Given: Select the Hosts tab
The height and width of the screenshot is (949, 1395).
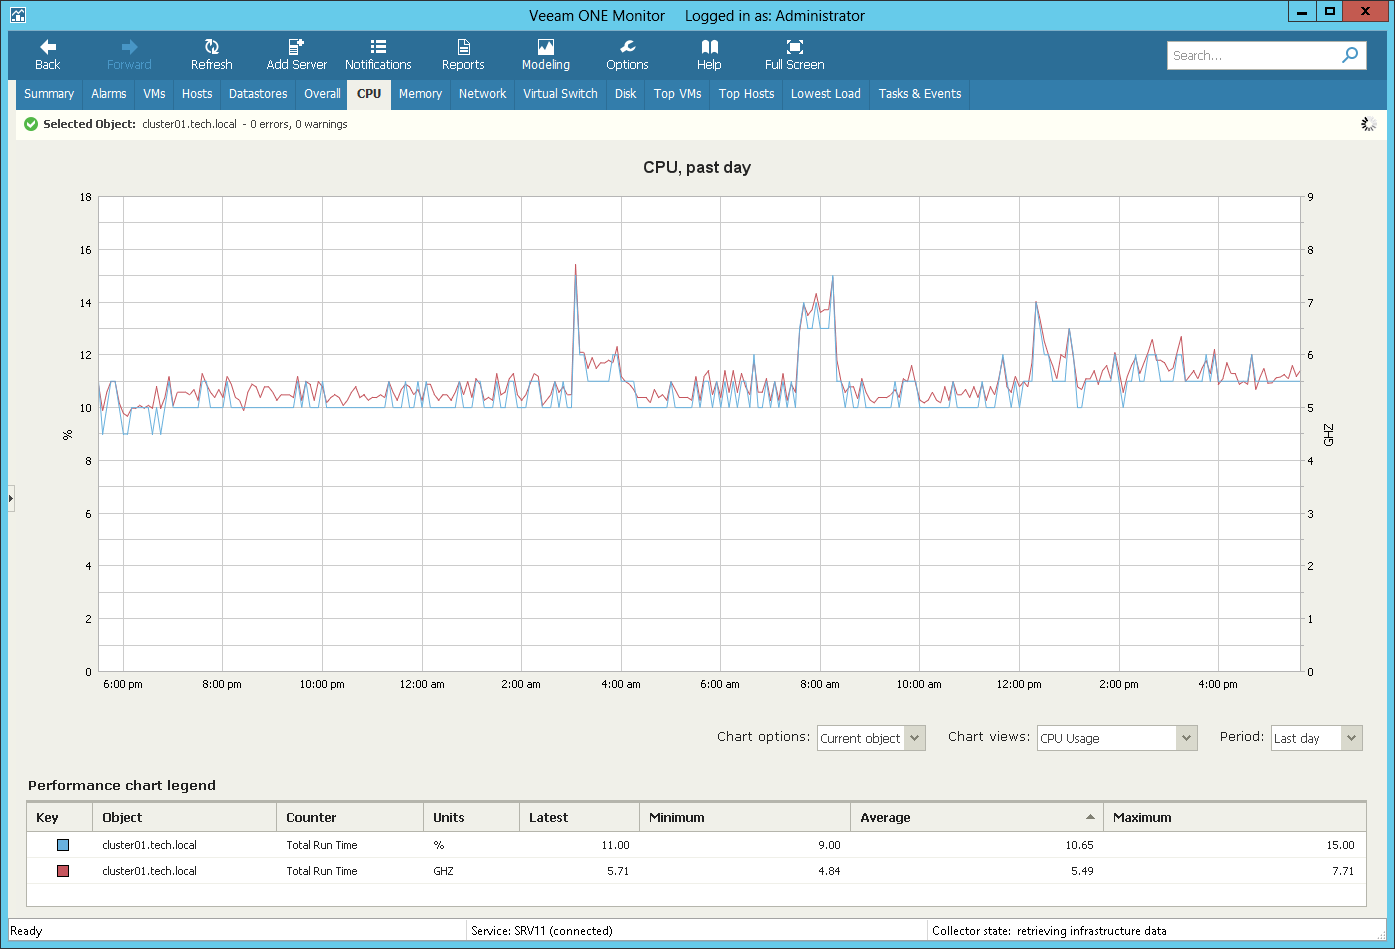Looking at the screenshot, I should point(197,94).
